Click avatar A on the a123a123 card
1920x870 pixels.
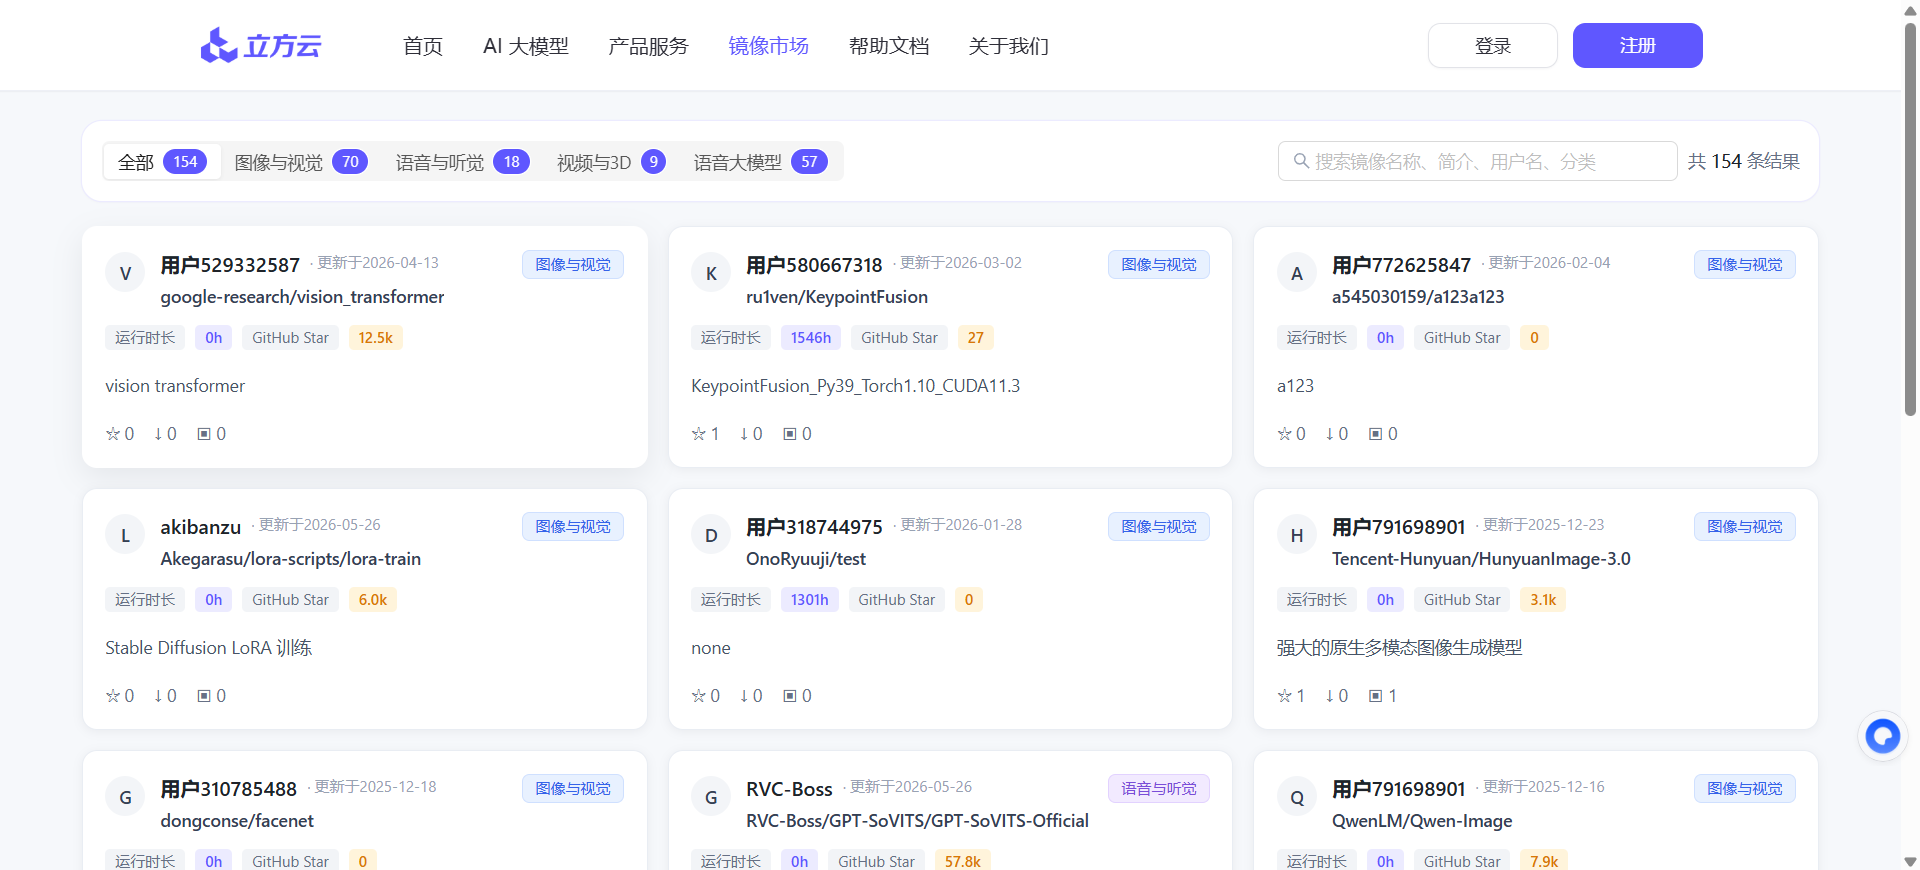coord(1297,273)
